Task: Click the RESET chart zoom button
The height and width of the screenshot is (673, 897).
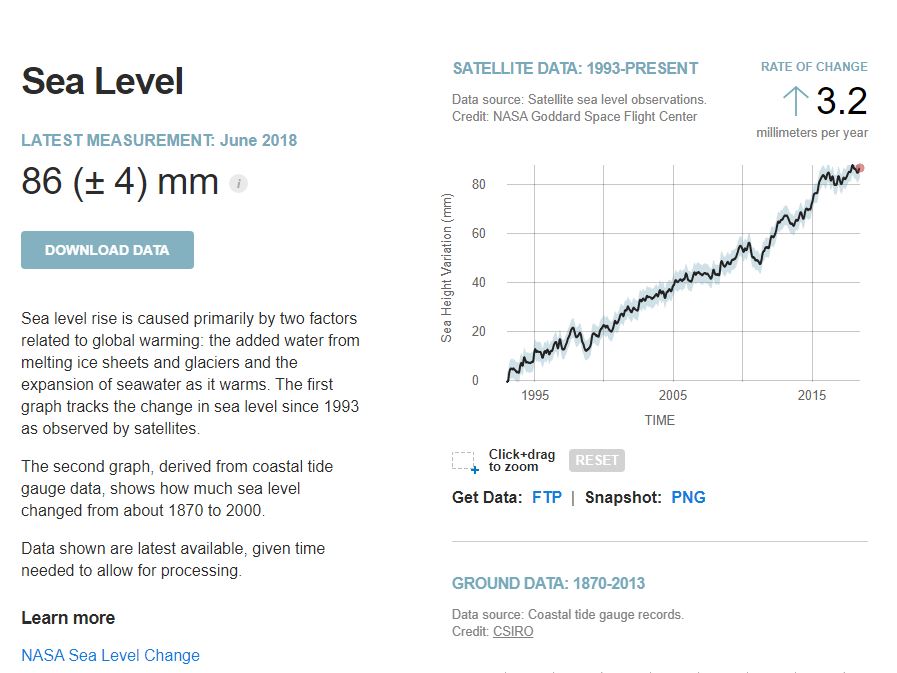Action: tap(596, 460)
